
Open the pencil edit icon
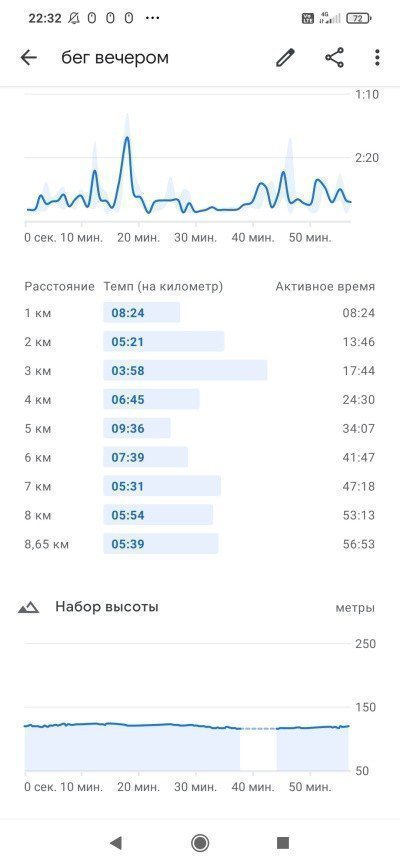click(x=285, y=58)
